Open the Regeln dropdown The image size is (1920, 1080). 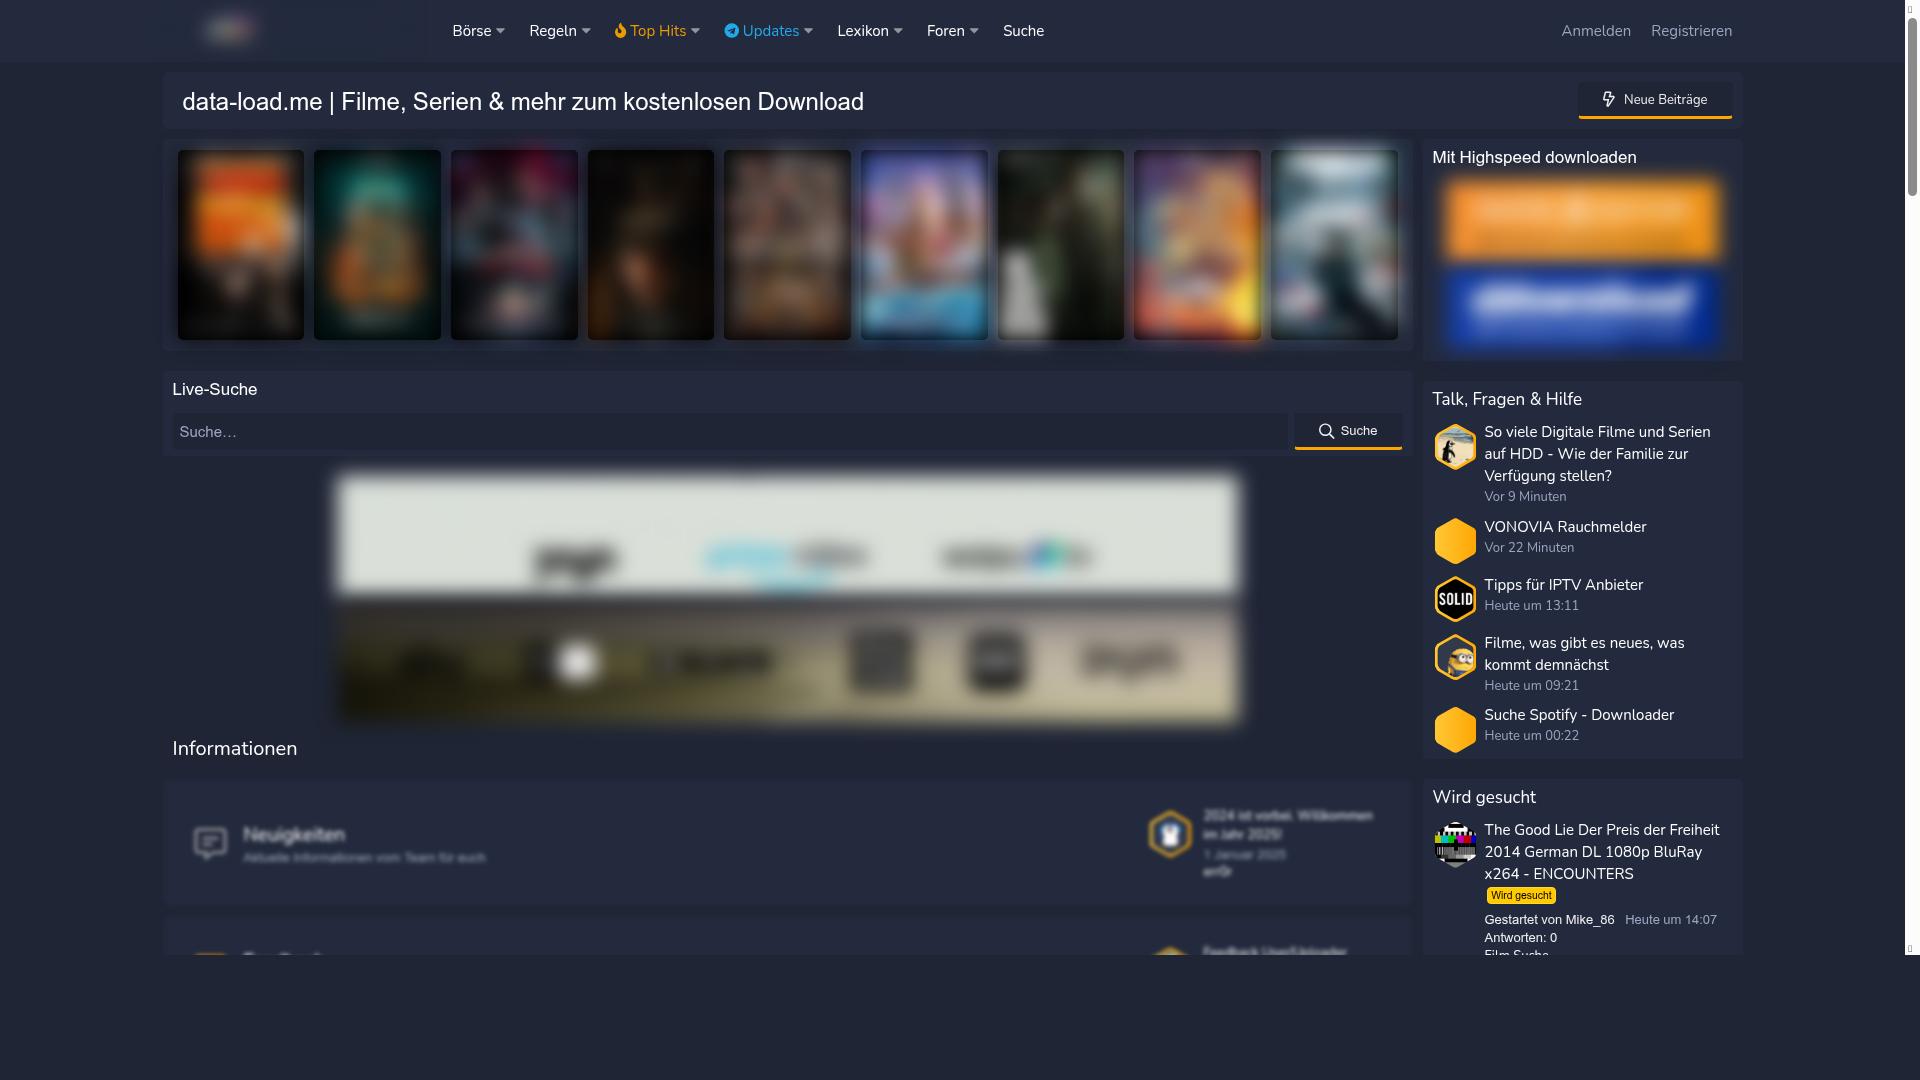pos(559,31)
